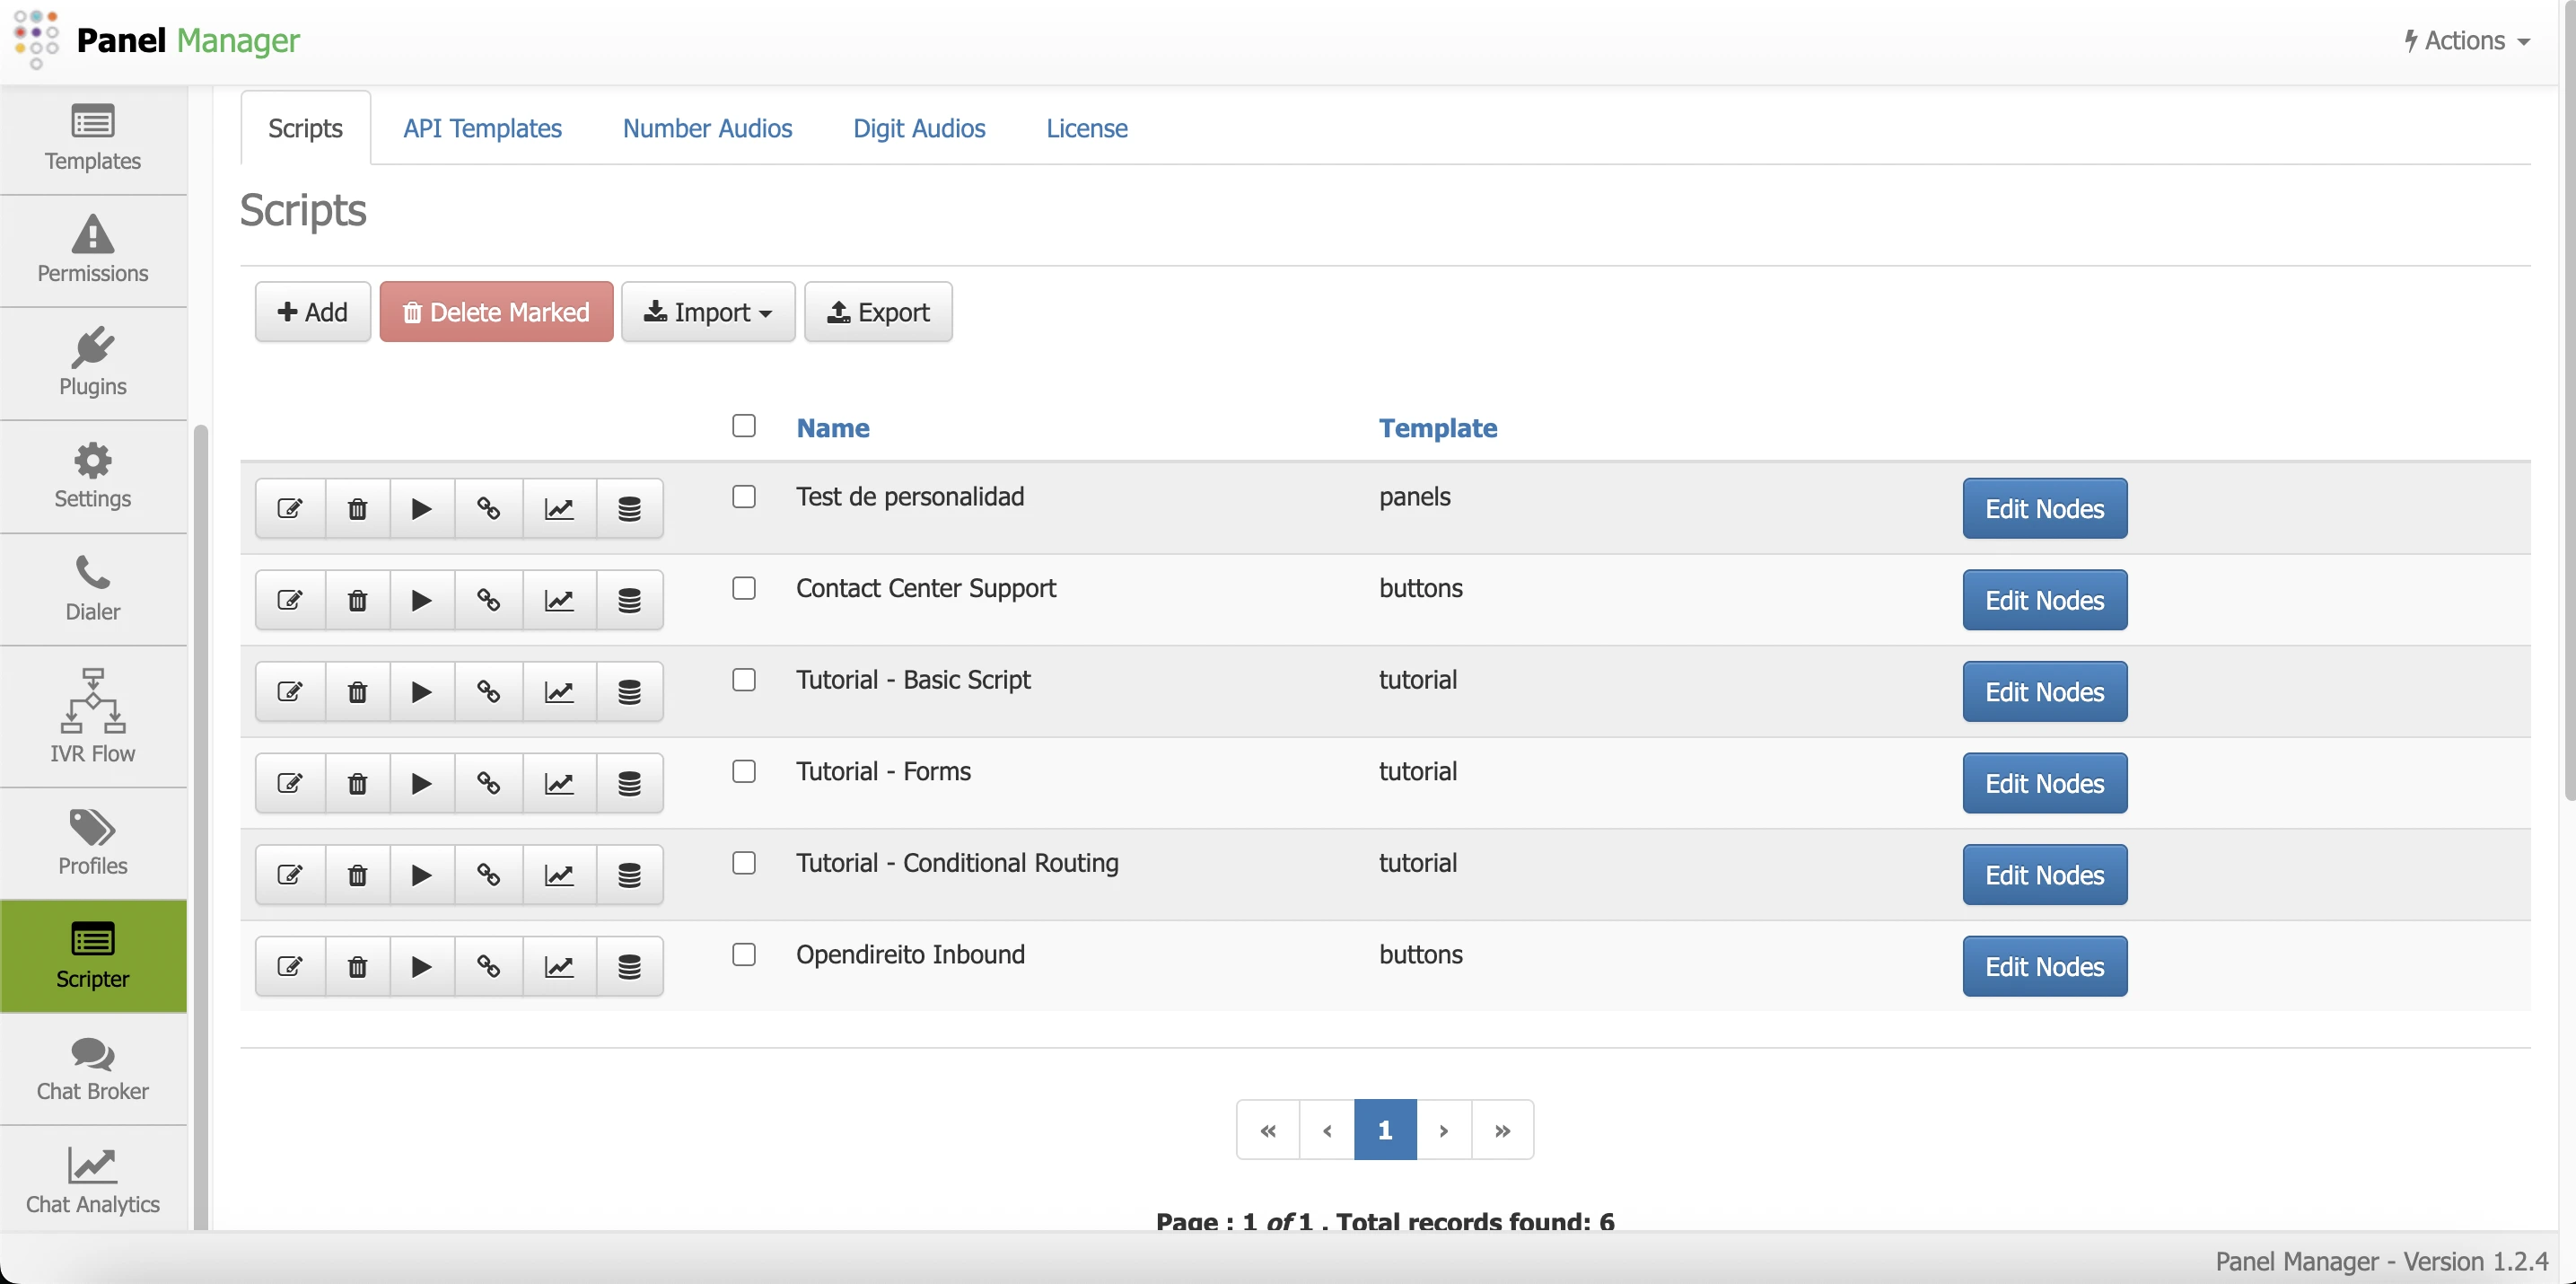This screenshot has height=1284, width=2576.
Task: Open chart statistics for Tutorial - Conditional Routing
Action: (559, 875)
